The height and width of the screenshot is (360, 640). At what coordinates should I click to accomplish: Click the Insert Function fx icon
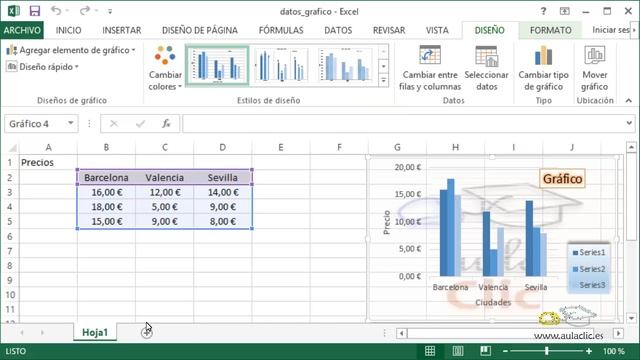point(166,124)
